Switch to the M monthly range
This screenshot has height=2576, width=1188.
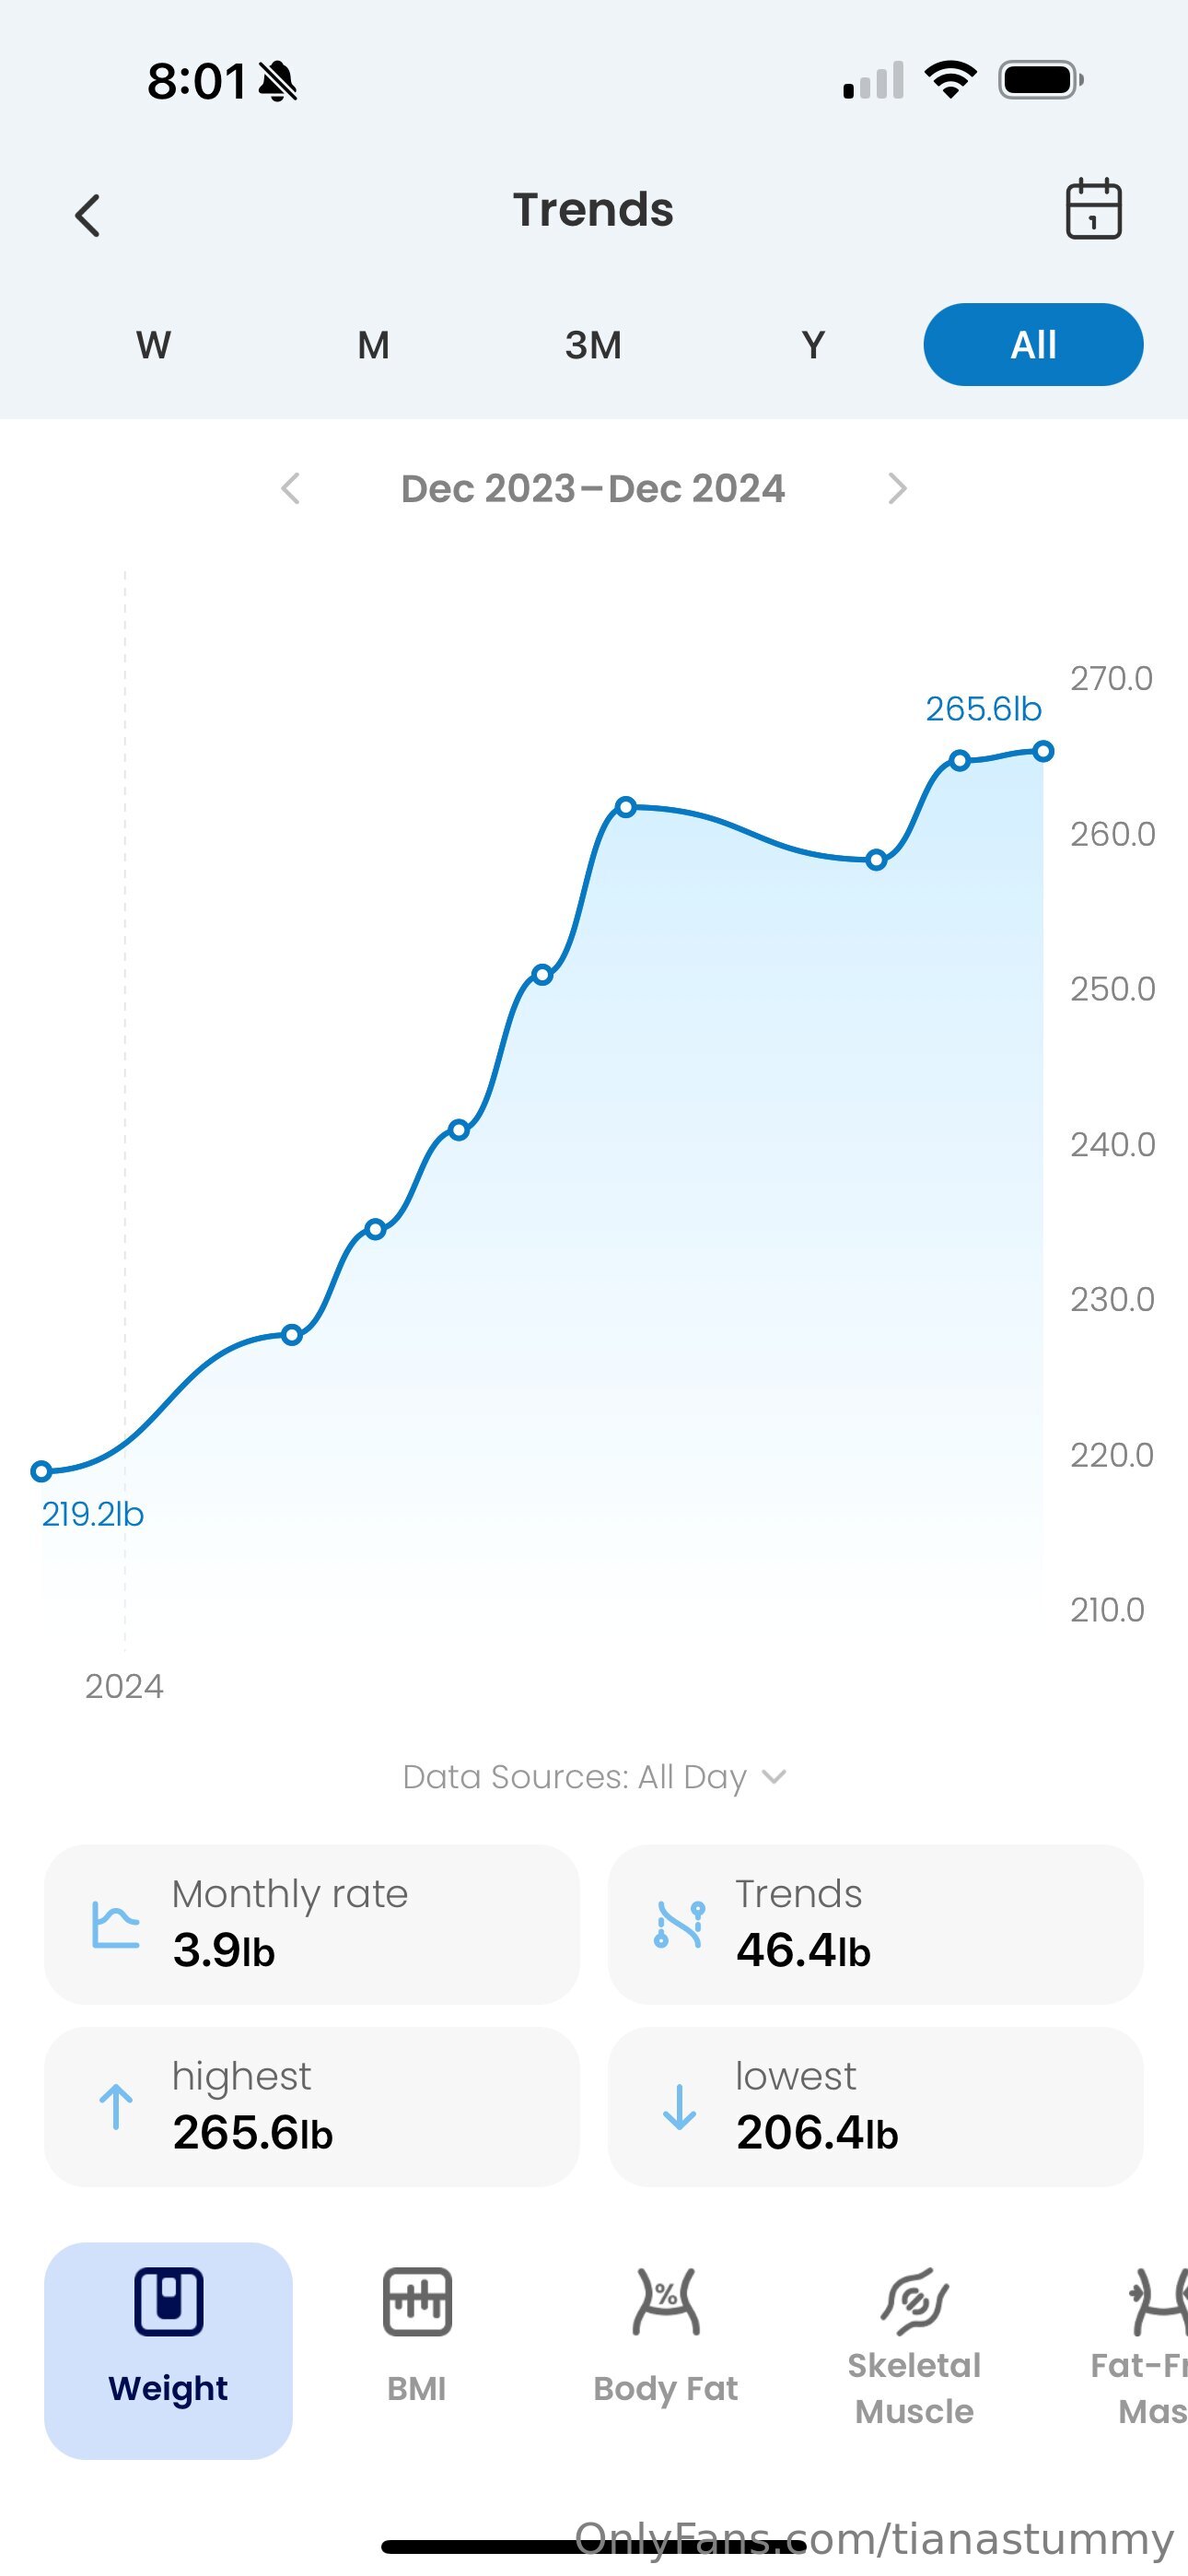pyautogui.click(x=373, y=345)
